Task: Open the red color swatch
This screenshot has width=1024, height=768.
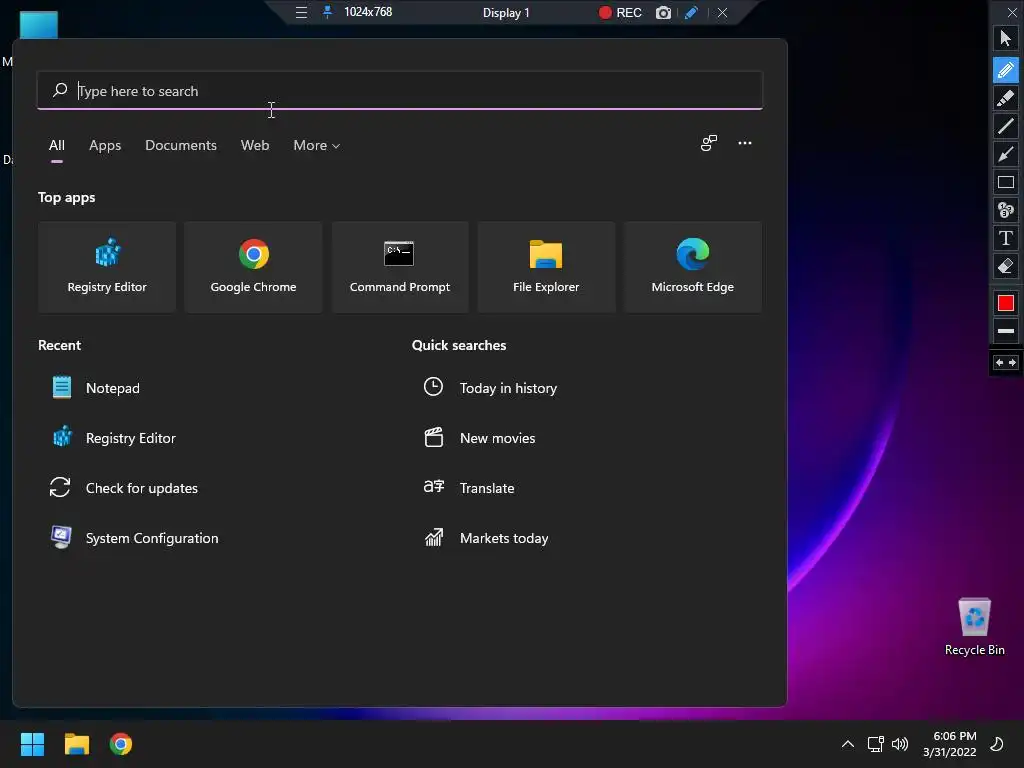Action: (1006, 303)
